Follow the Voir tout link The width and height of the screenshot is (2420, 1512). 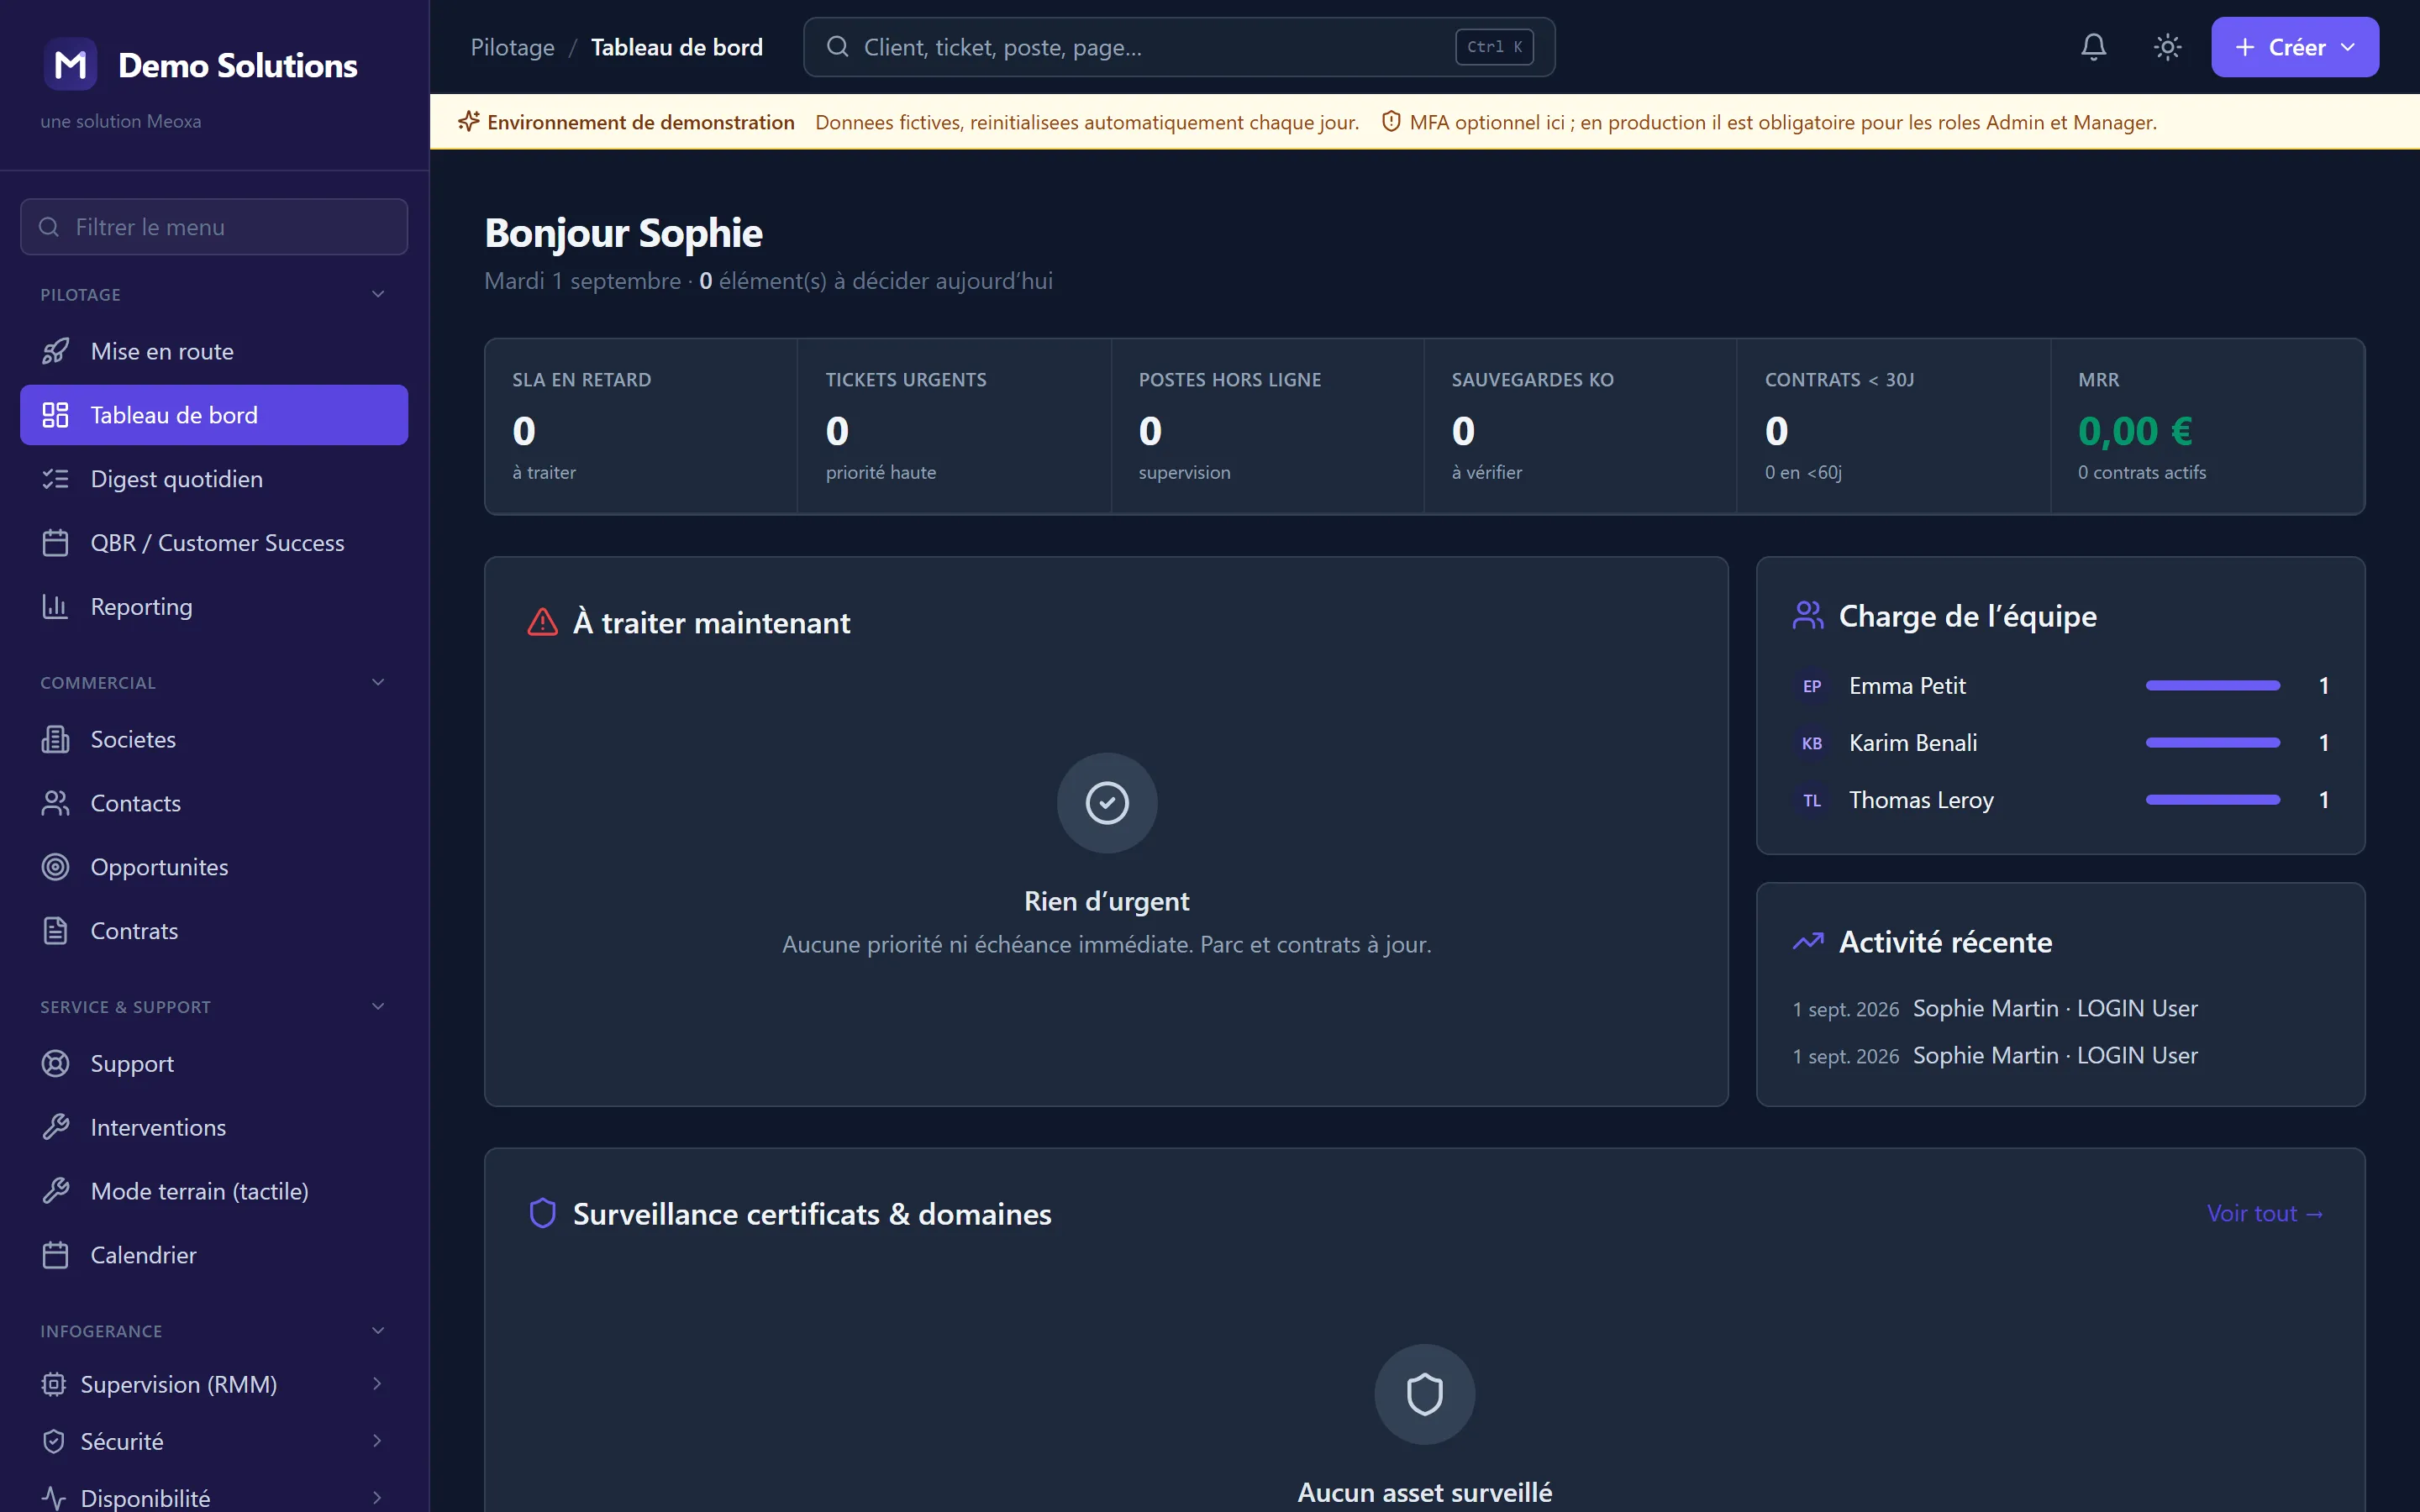click(x=2265, y=1213)
